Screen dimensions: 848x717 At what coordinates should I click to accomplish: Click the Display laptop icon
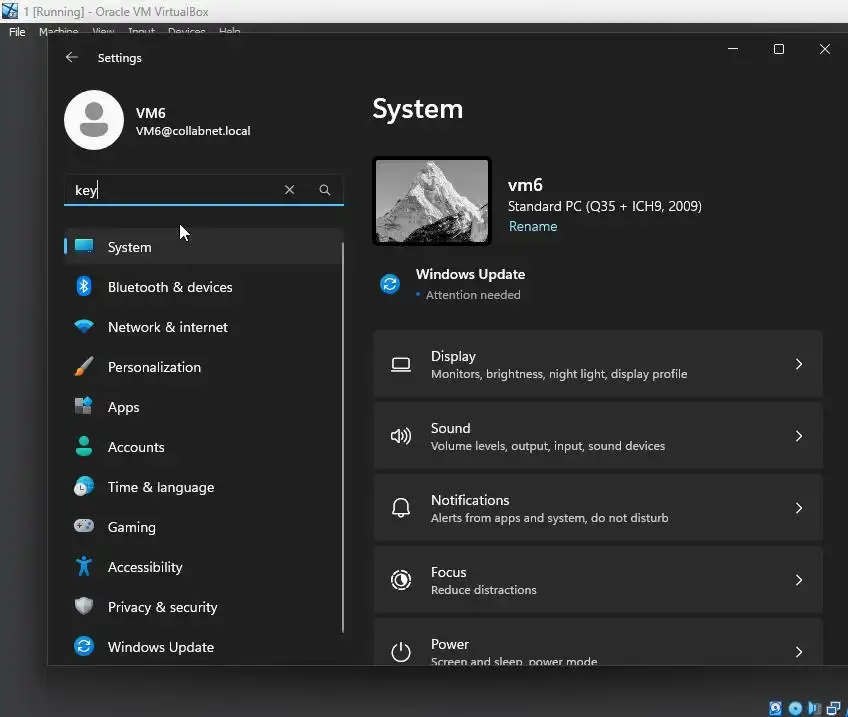(x=401, y=364)
